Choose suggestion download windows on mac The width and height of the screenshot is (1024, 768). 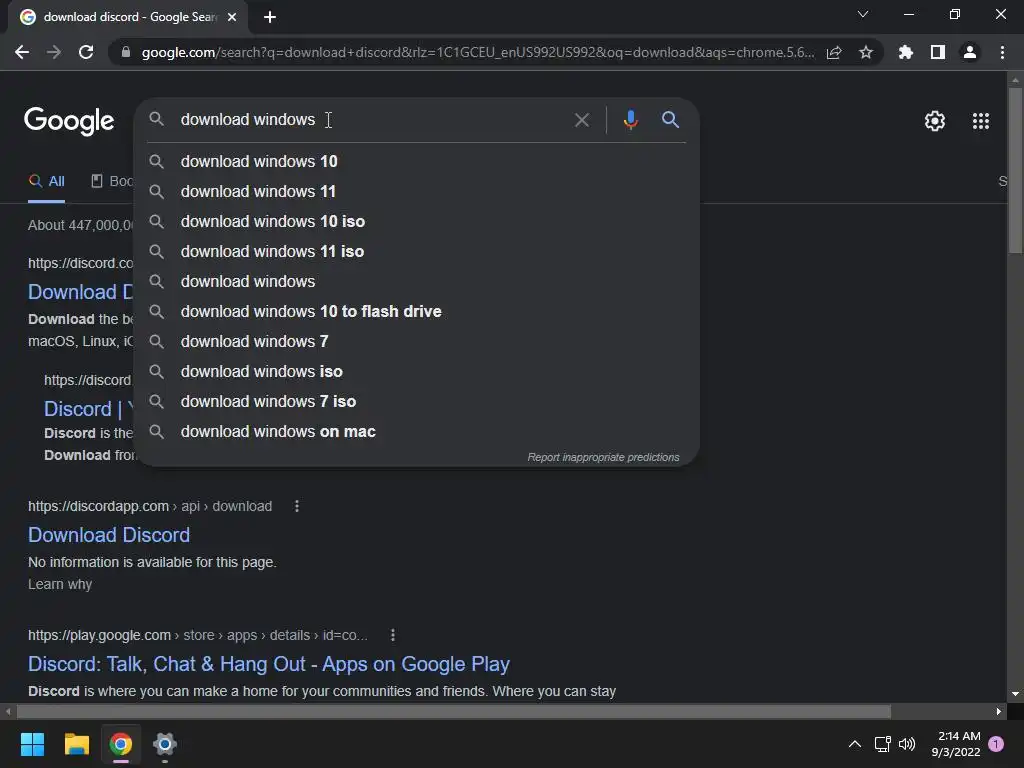click(x=417, y=432)
